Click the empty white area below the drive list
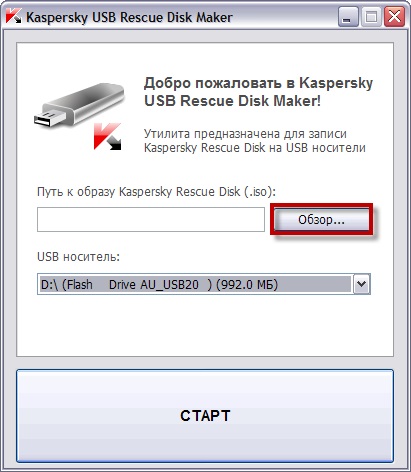Screen dimensions: 411x472 click(x=205, y=325)
